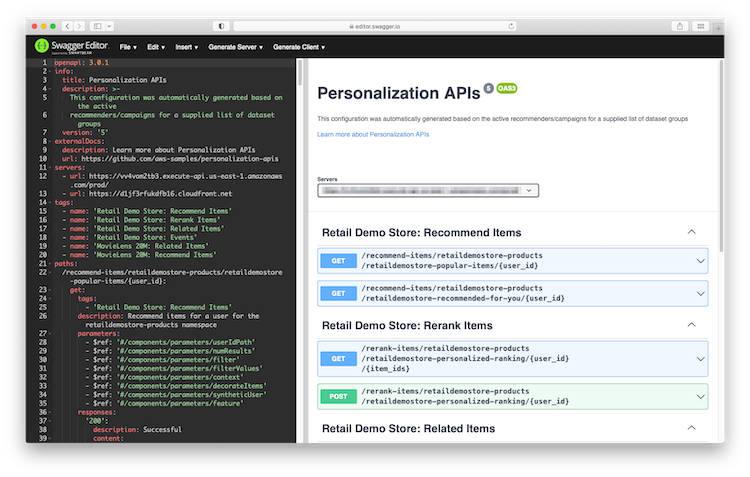Click GET button for recommended-for-you endpoint
This screenshot has height=477, width=750.
338,293
